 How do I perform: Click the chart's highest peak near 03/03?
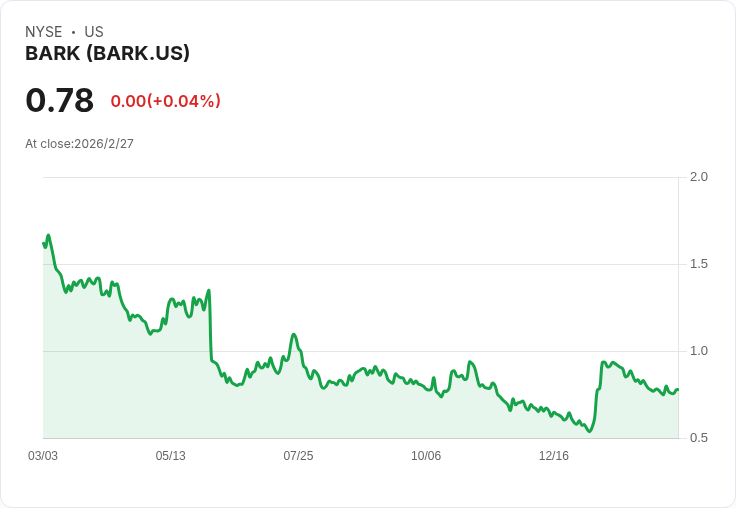coord(48,235)
